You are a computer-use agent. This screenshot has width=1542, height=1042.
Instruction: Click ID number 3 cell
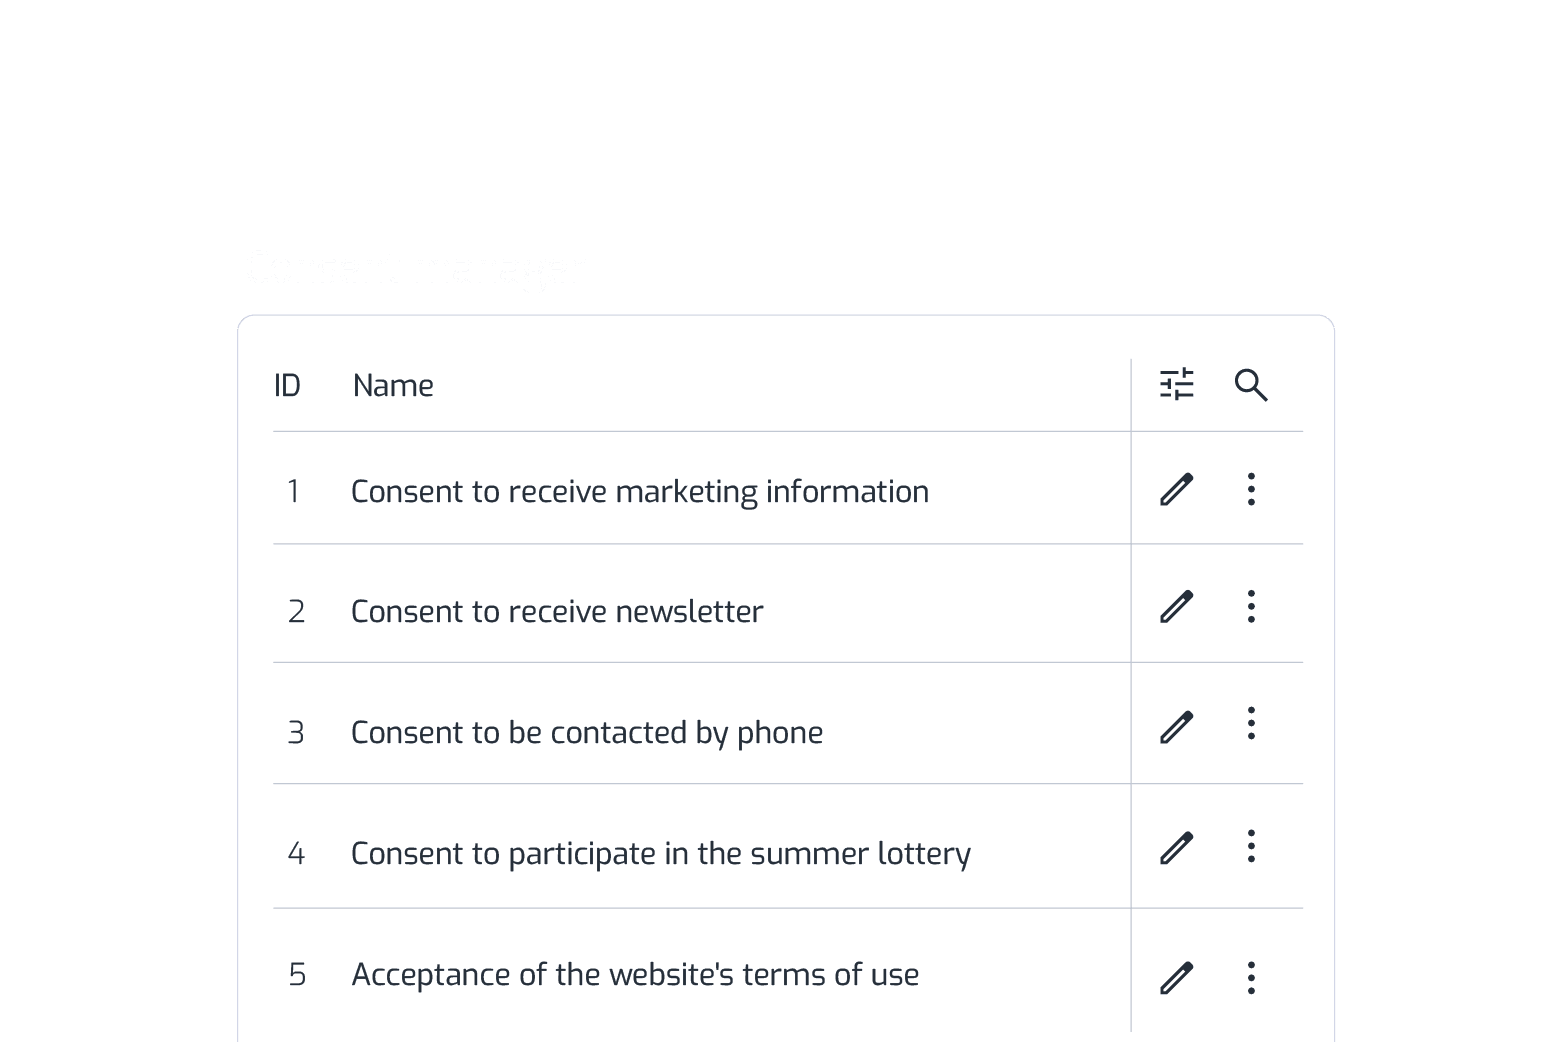pyautogui.click(x=296, y=732)
